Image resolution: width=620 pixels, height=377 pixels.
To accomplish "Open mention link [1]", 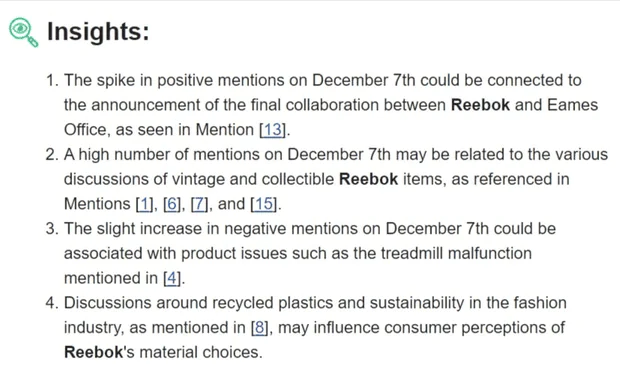I will 144,204.
